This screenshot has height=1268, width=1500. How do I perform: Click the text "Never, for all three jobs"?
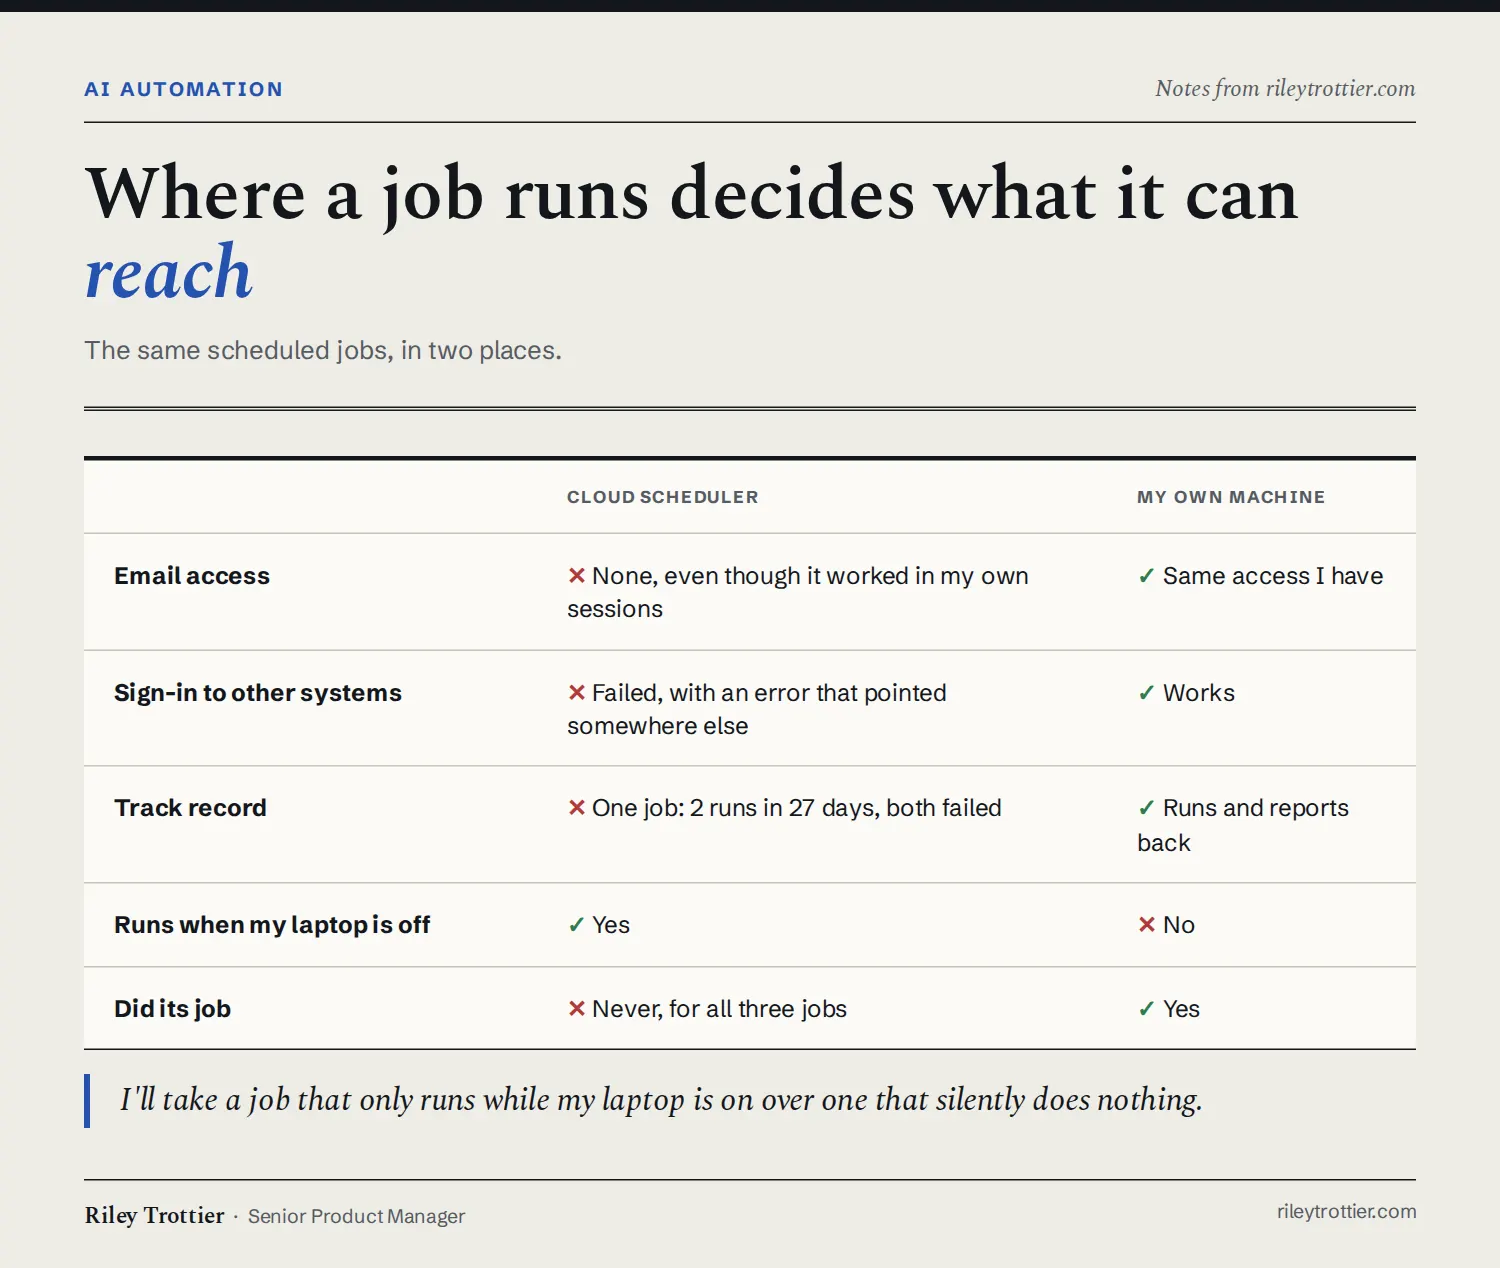point(719,1009)
